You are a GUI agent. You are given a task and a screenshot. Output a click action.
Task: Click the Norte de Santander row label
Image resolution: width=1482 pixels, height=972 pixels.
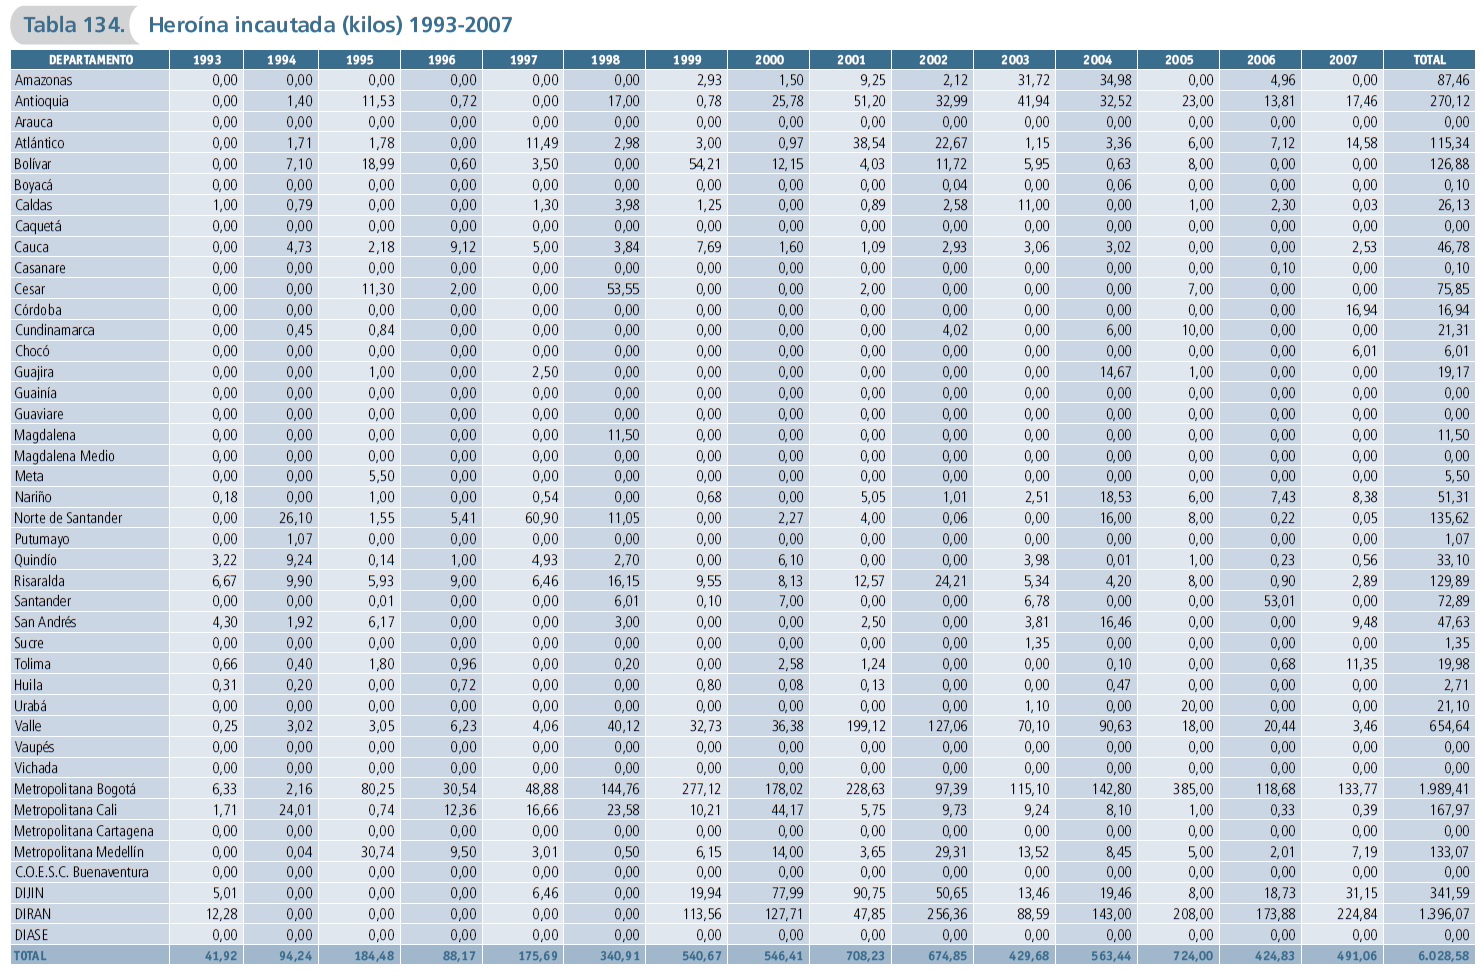(x=68, y=518)
